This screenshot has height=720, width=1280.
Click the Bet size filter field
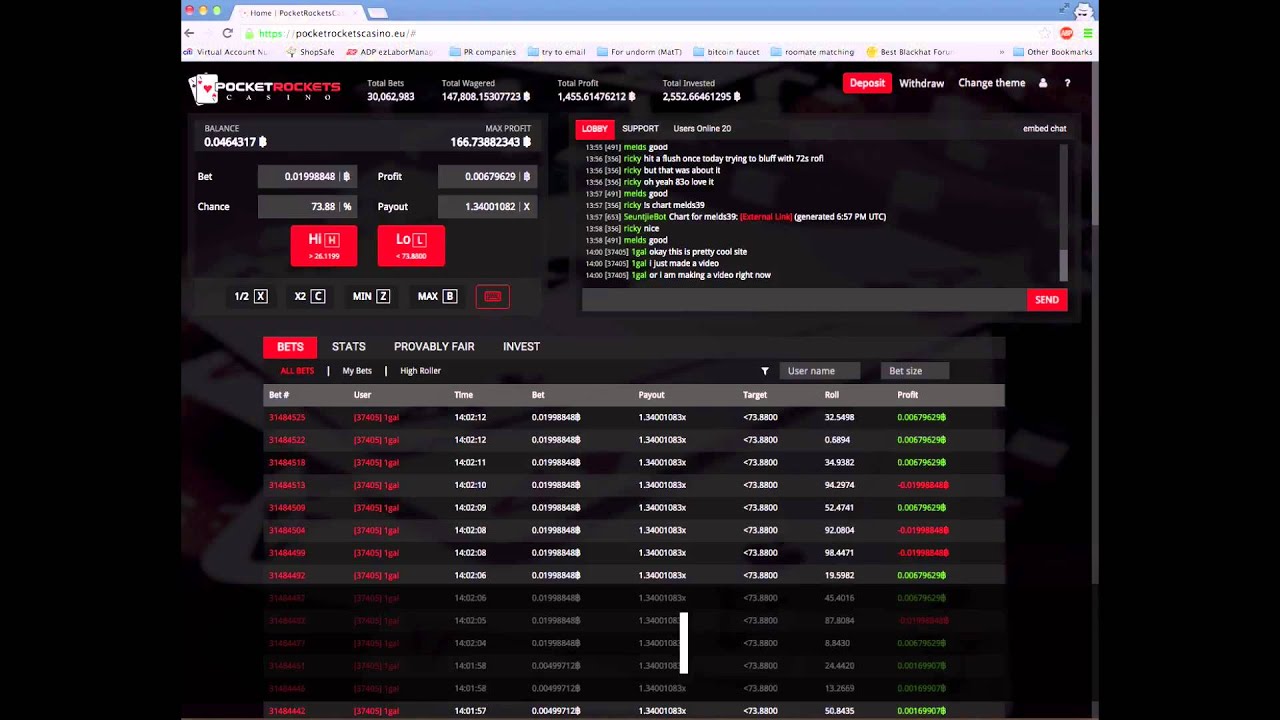point(915,371)
